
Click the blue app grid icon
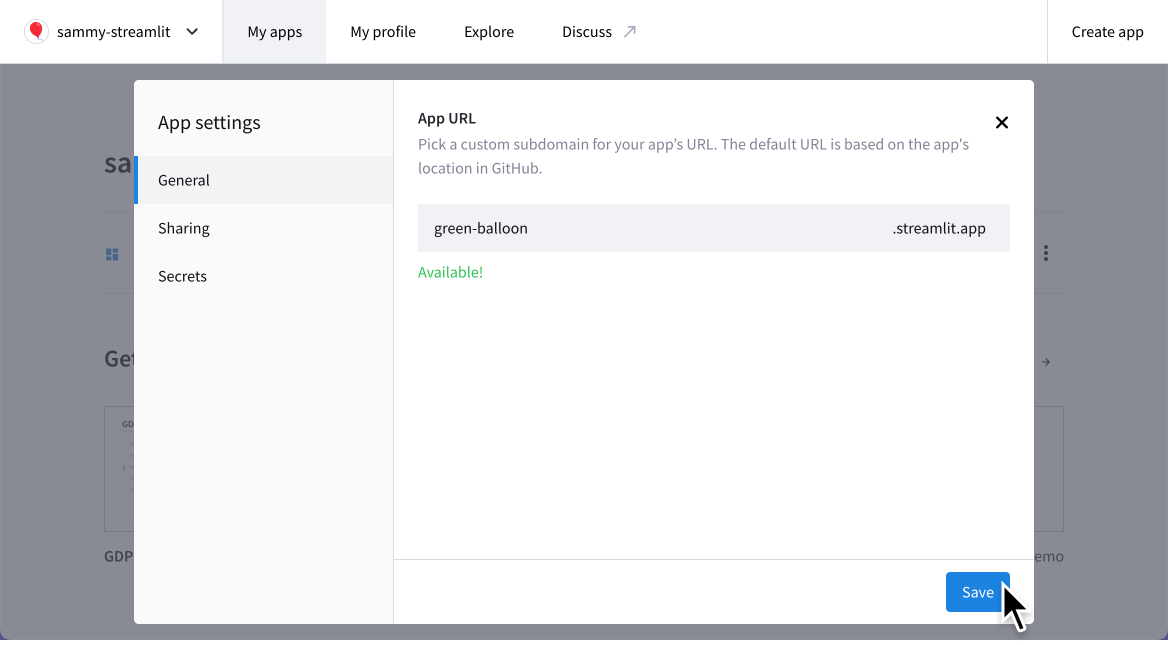(x=112, y=253)
